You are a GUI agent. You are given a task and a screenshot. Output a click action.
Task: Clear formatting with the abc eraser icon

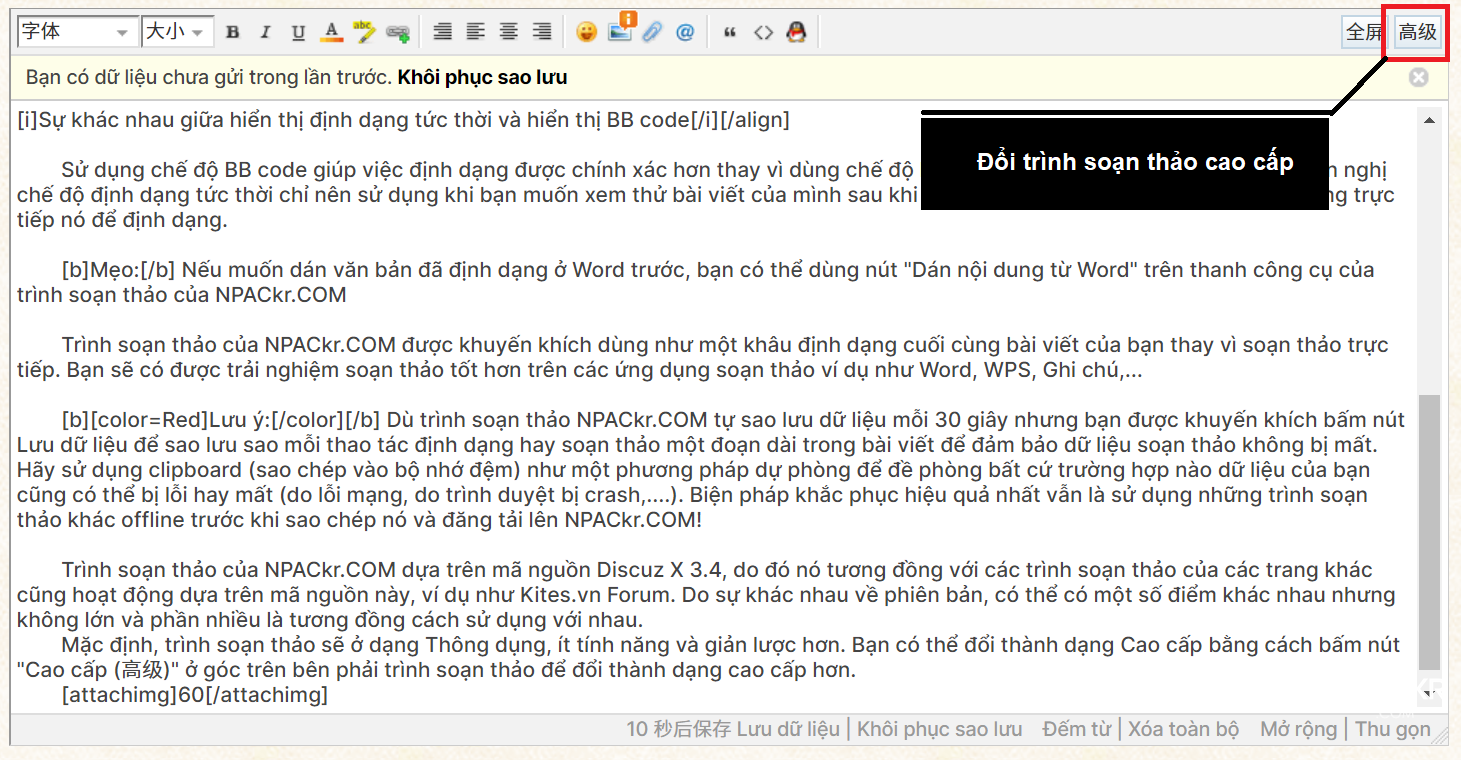pos(364,32)
